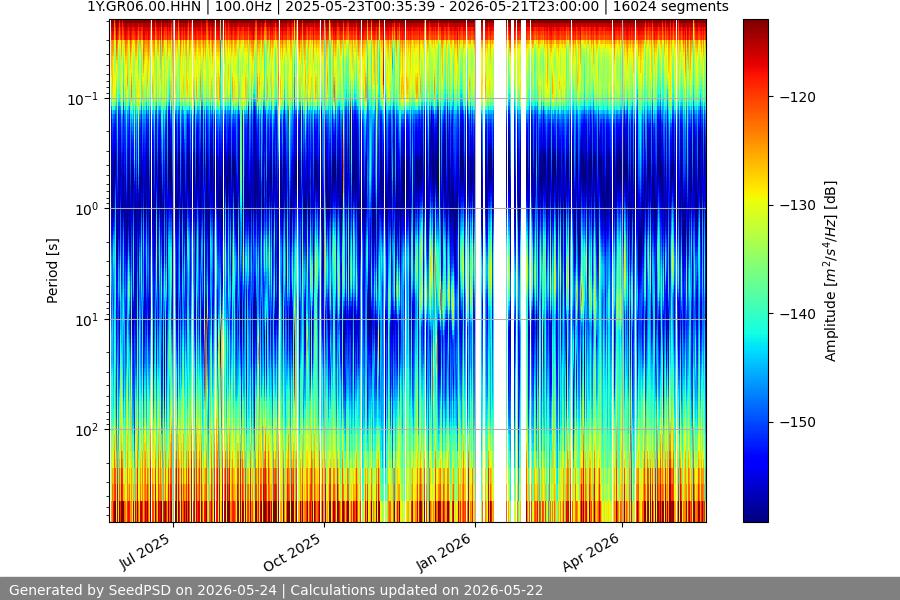Click the 10⁰ period tick label
Image resolution: width=900 pixels, height=600 pixels.
(86, 210)
